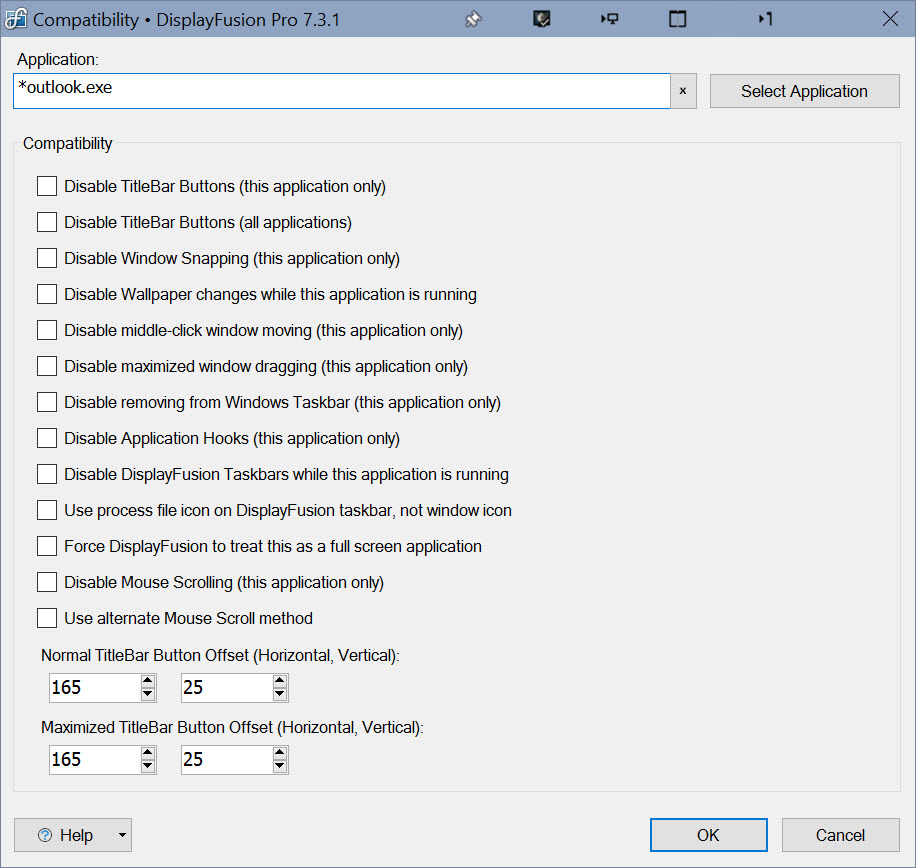The image size is (916, 868).
Task: Decrease Maximized TitleBar horizontal offset value
Action: pyautogui.click(x=148, y=766)
